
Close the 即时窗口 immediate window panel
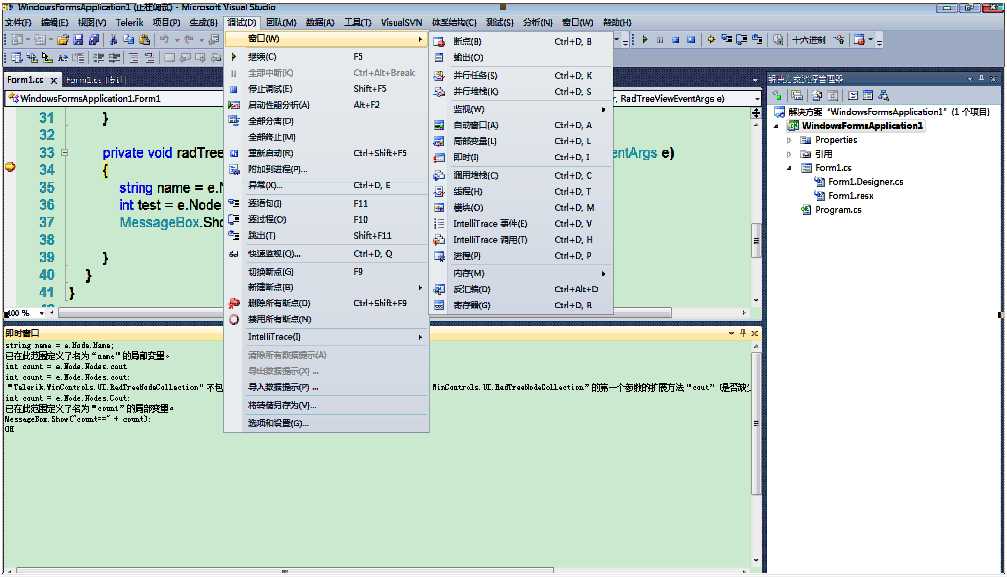coord(755,333)
